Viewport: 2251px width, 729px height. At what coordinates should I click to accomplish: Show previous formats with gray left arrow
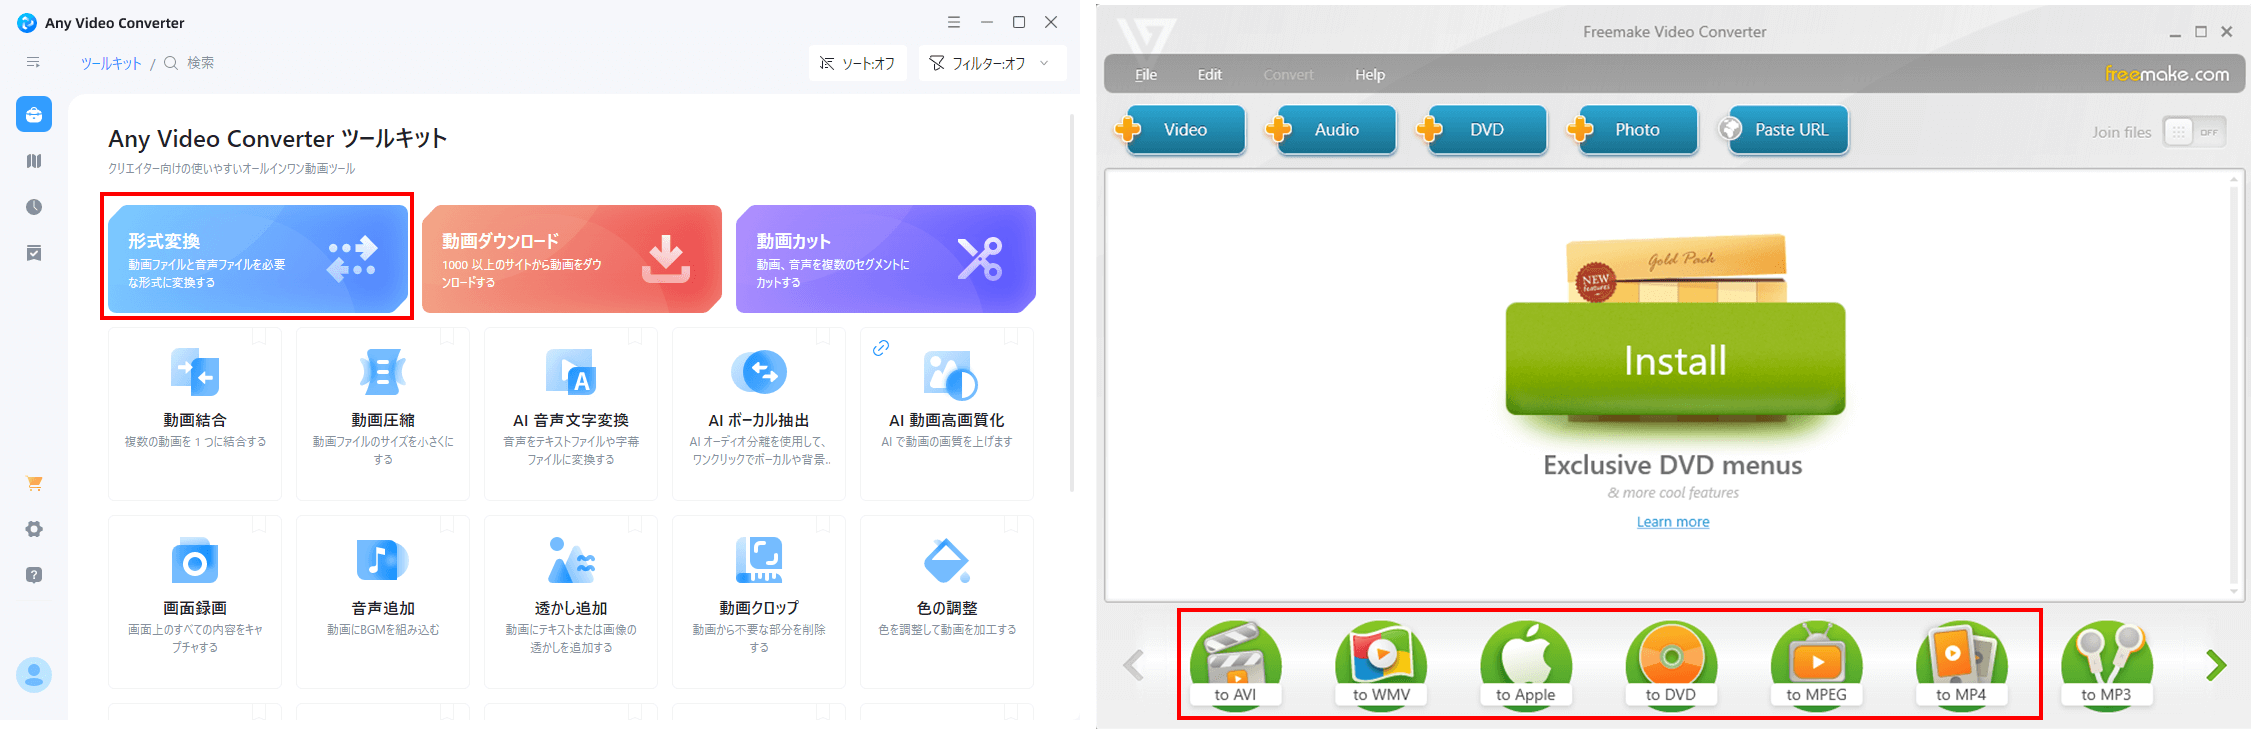pos(1133,665)
